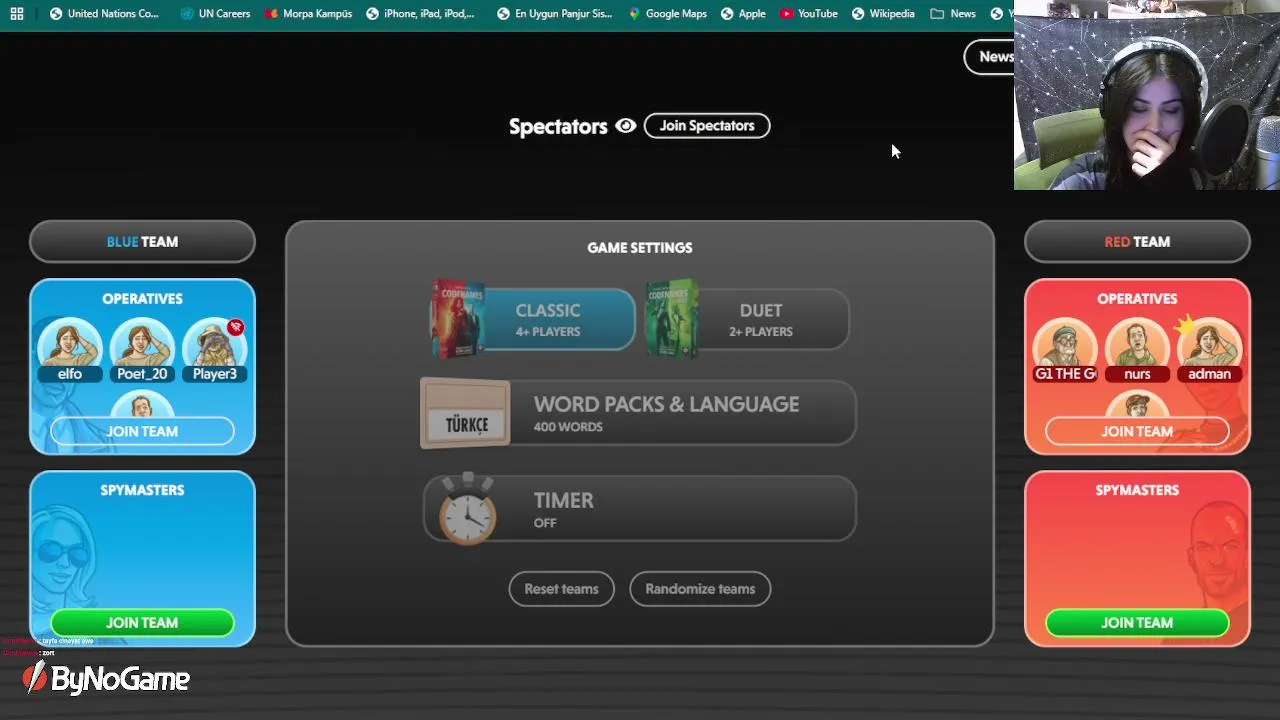Image resolution: width=1280 pixels, height=720 pixels.
Task: Click the elfo player avatar
Action: 70,349
